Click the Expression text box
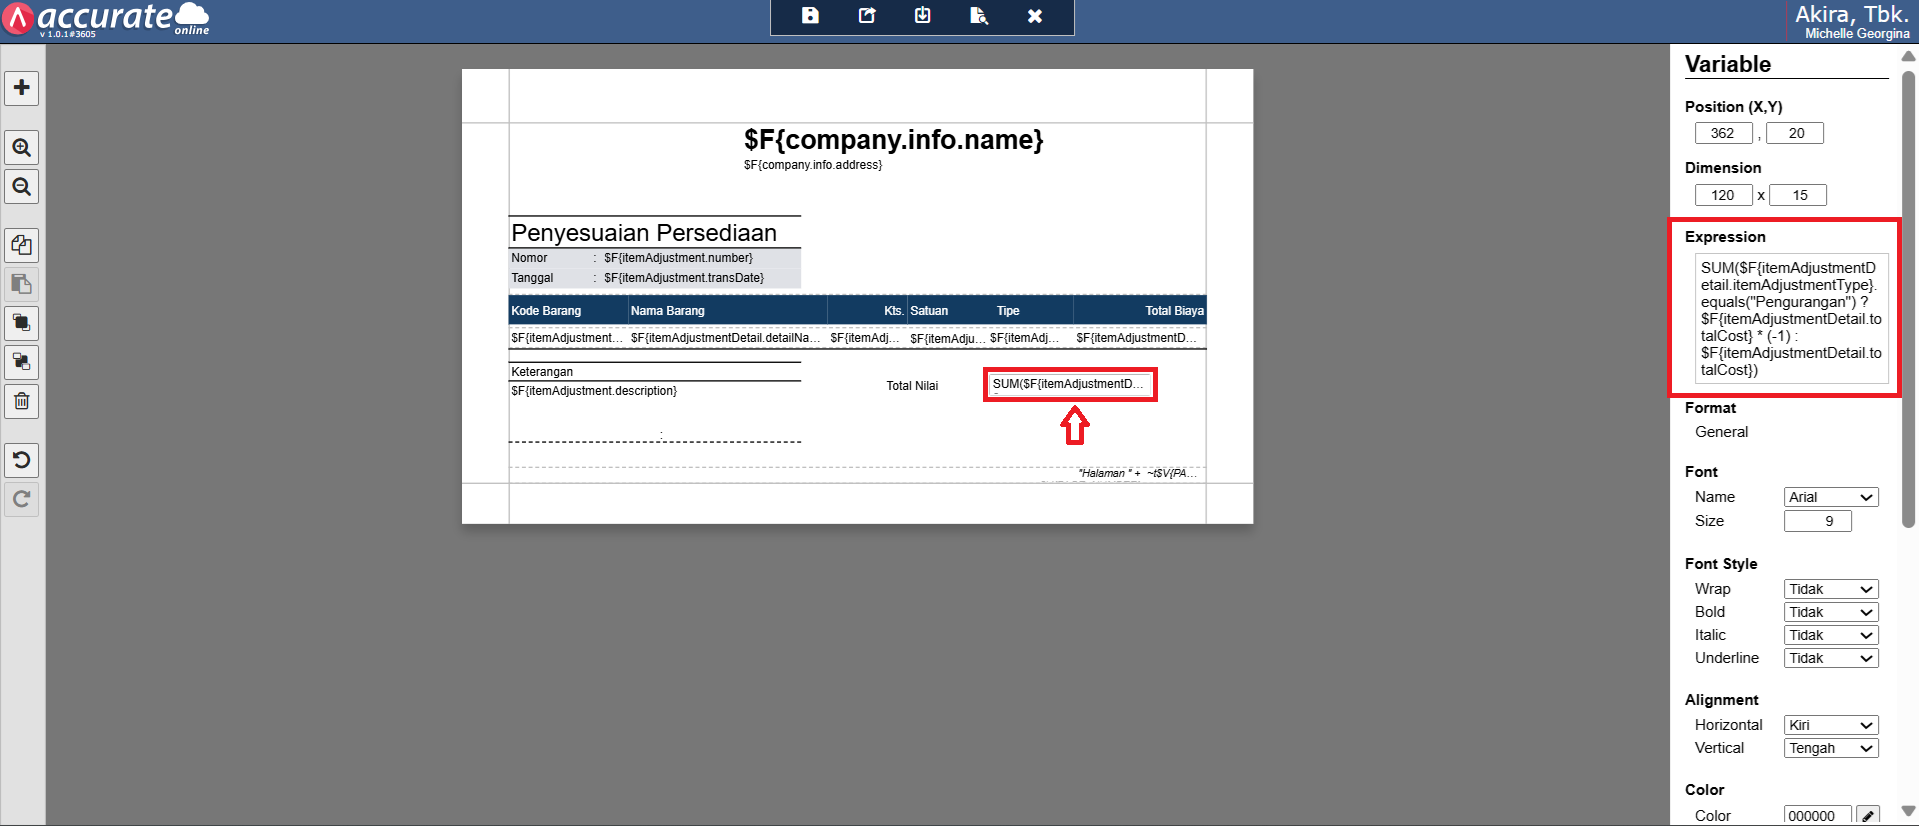Screen dimensions: 1919x826 click(x=1791, y=319)
